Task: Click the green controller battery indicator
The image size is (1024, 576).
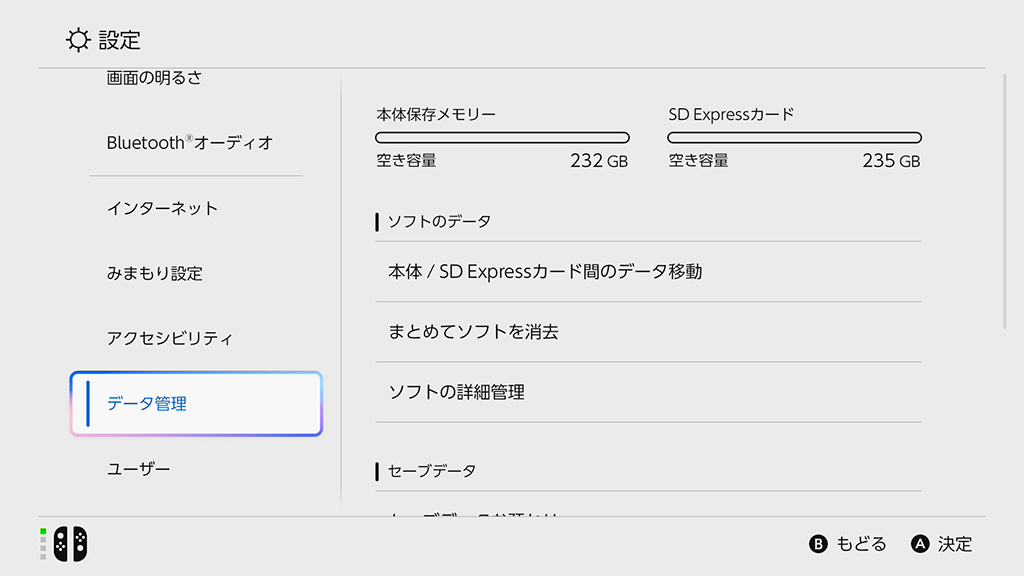Action: click(43, 531)
